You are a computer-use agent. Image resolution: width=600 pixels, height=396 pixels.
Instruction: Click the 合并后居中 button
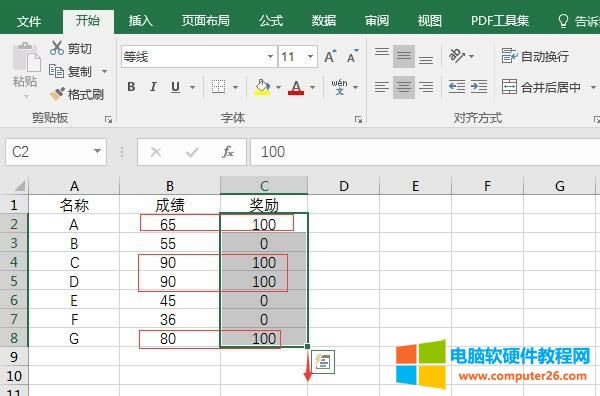point(542,87)
